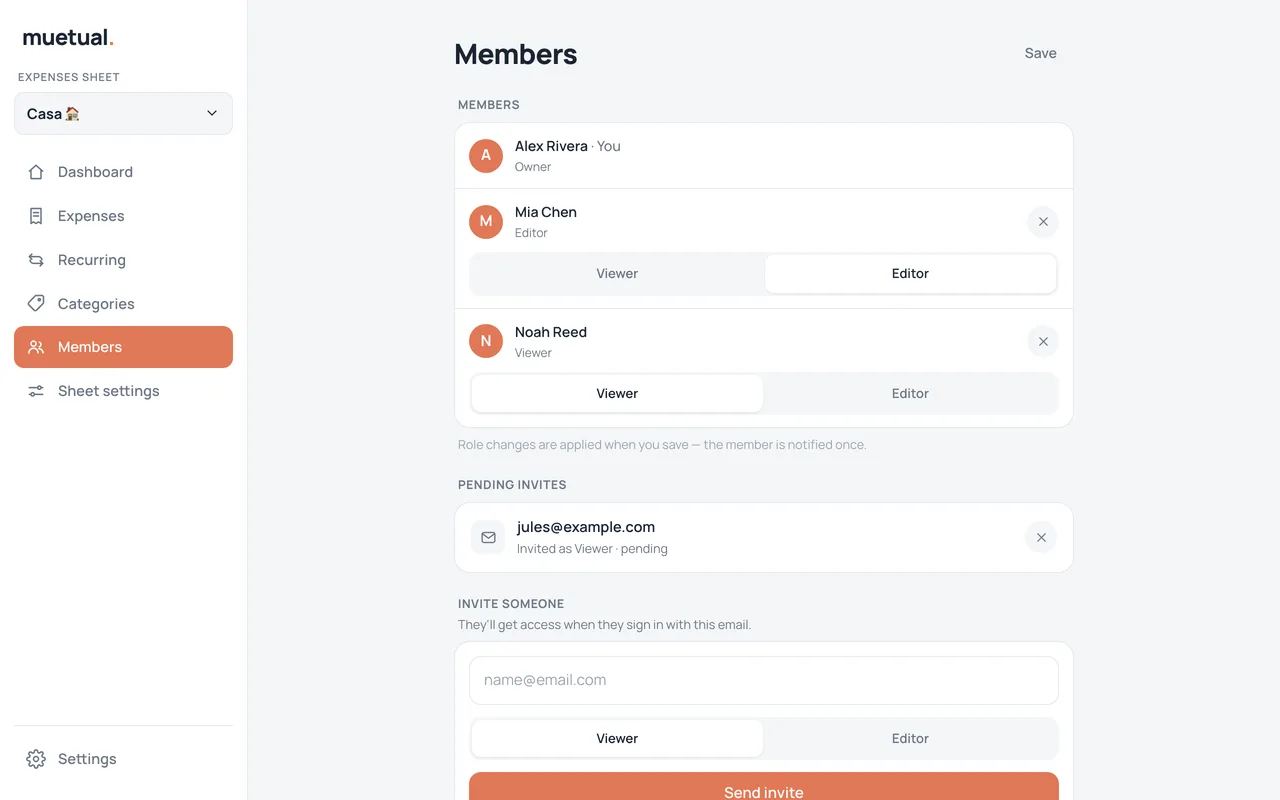Click the Settings gear icon
Image resolution: width=1280 pixels, height=800 pixels.
[36, 759]
